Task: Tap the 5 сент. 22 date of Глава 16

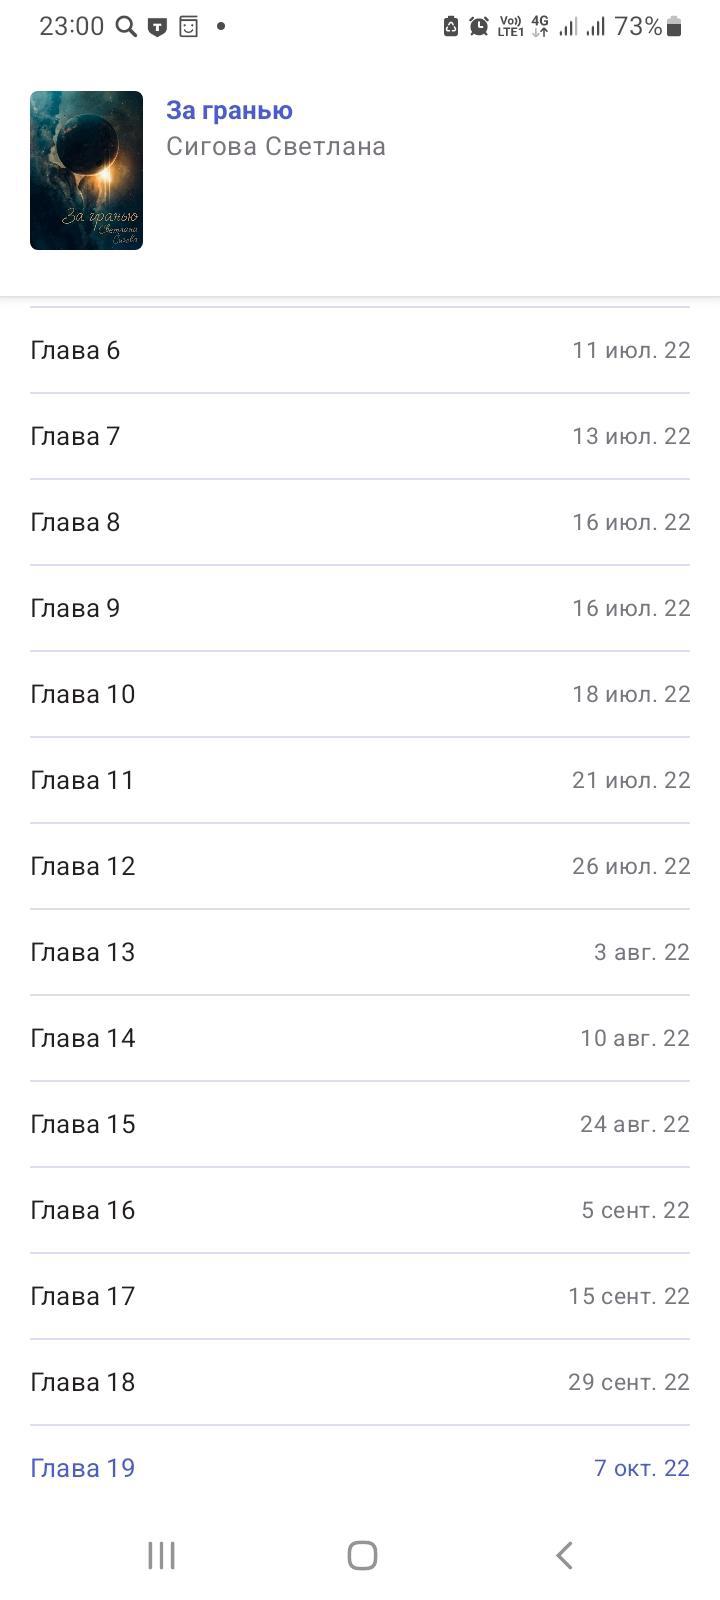Action: coord(635,1210)
